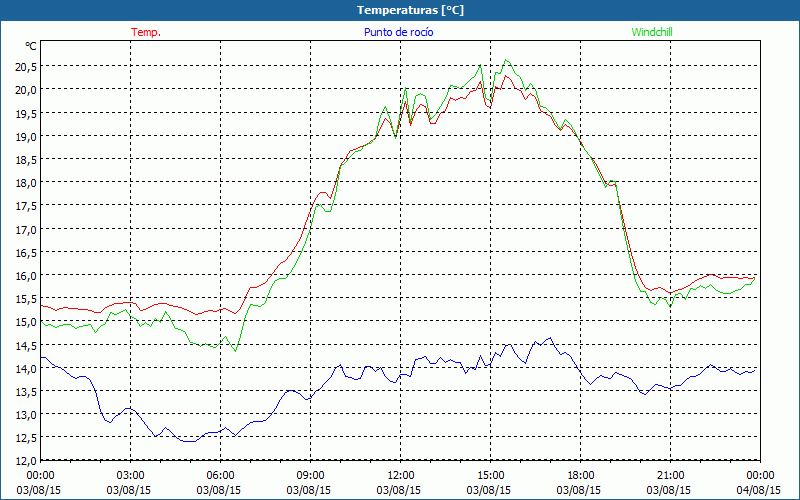
Task: Click the 17,0 y-axis value
Action: [27, 229]
